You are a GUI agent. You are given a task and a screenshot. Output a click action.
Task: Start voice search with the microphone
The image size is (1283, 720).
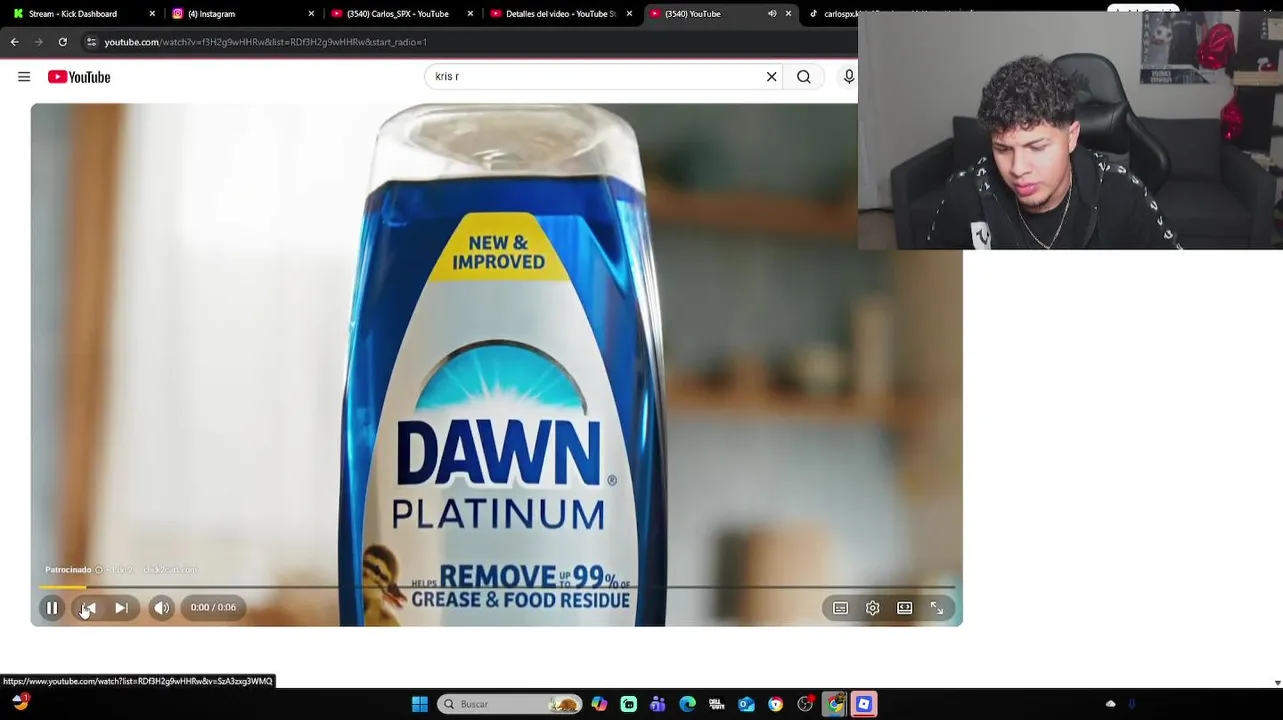(849, 77)
